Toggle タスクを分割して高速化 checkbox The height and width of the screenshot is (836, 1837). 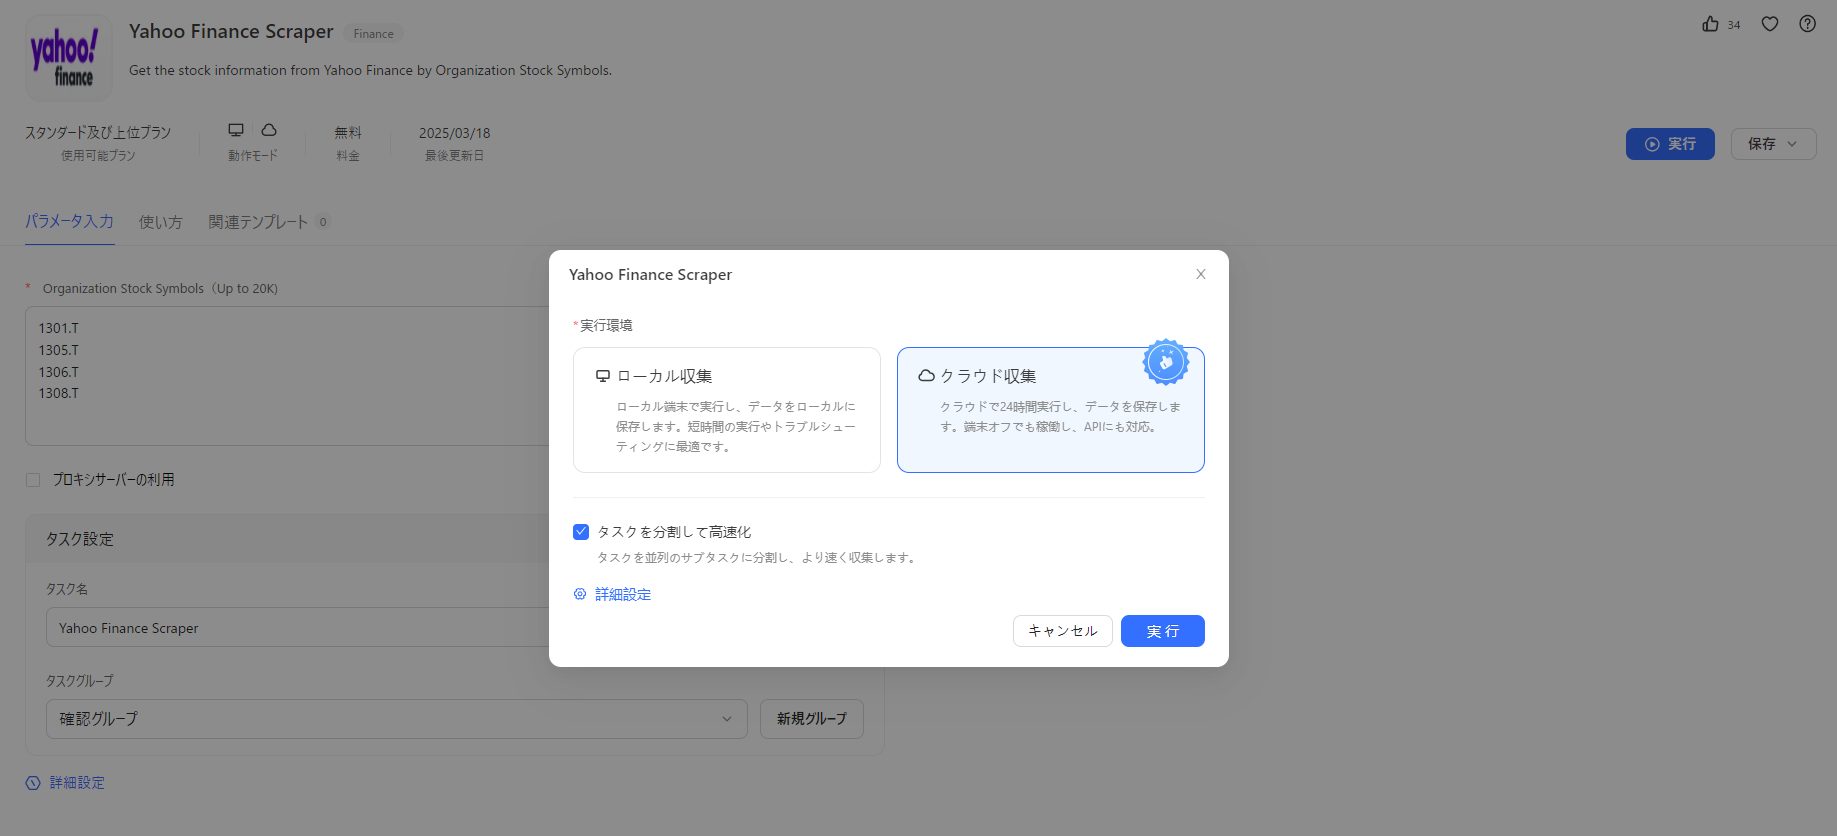click(x=581, y=532)
